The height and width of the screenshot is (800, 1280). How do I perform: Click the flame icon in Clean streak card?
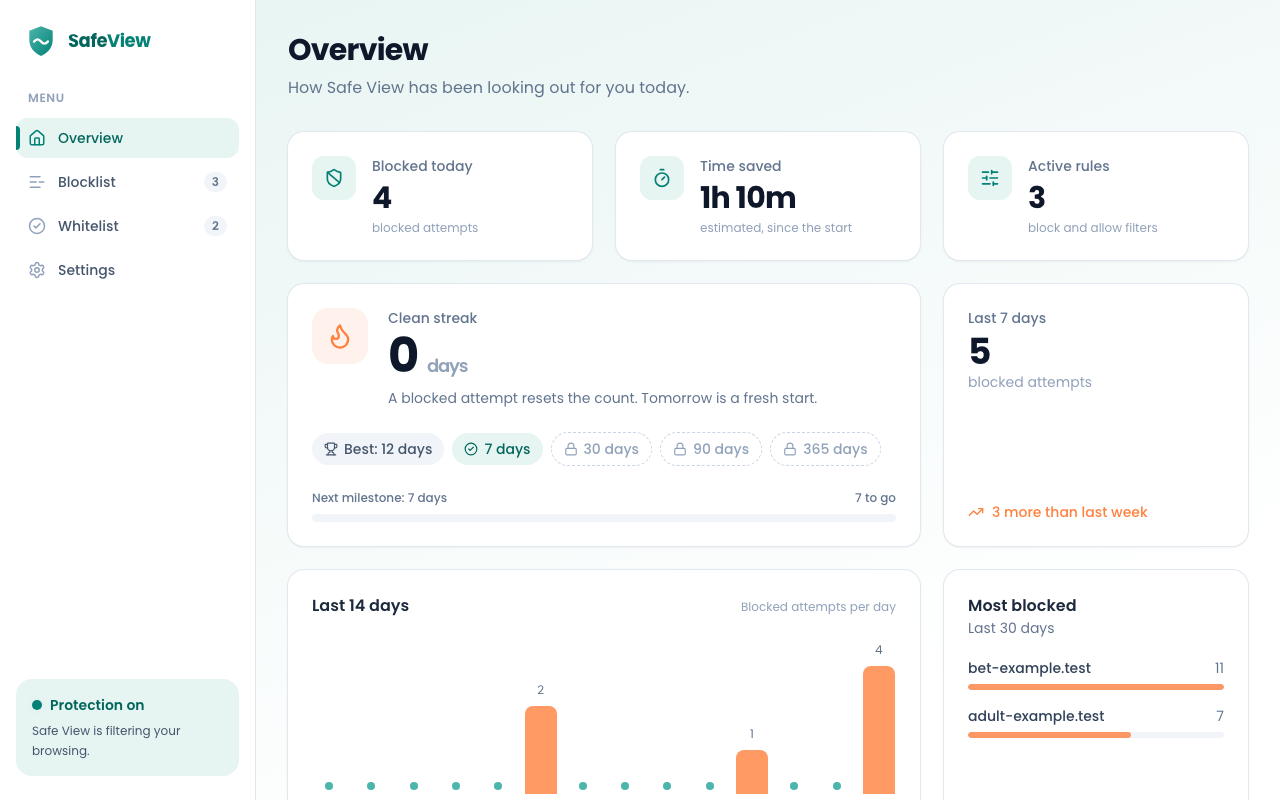click(340, 336)
